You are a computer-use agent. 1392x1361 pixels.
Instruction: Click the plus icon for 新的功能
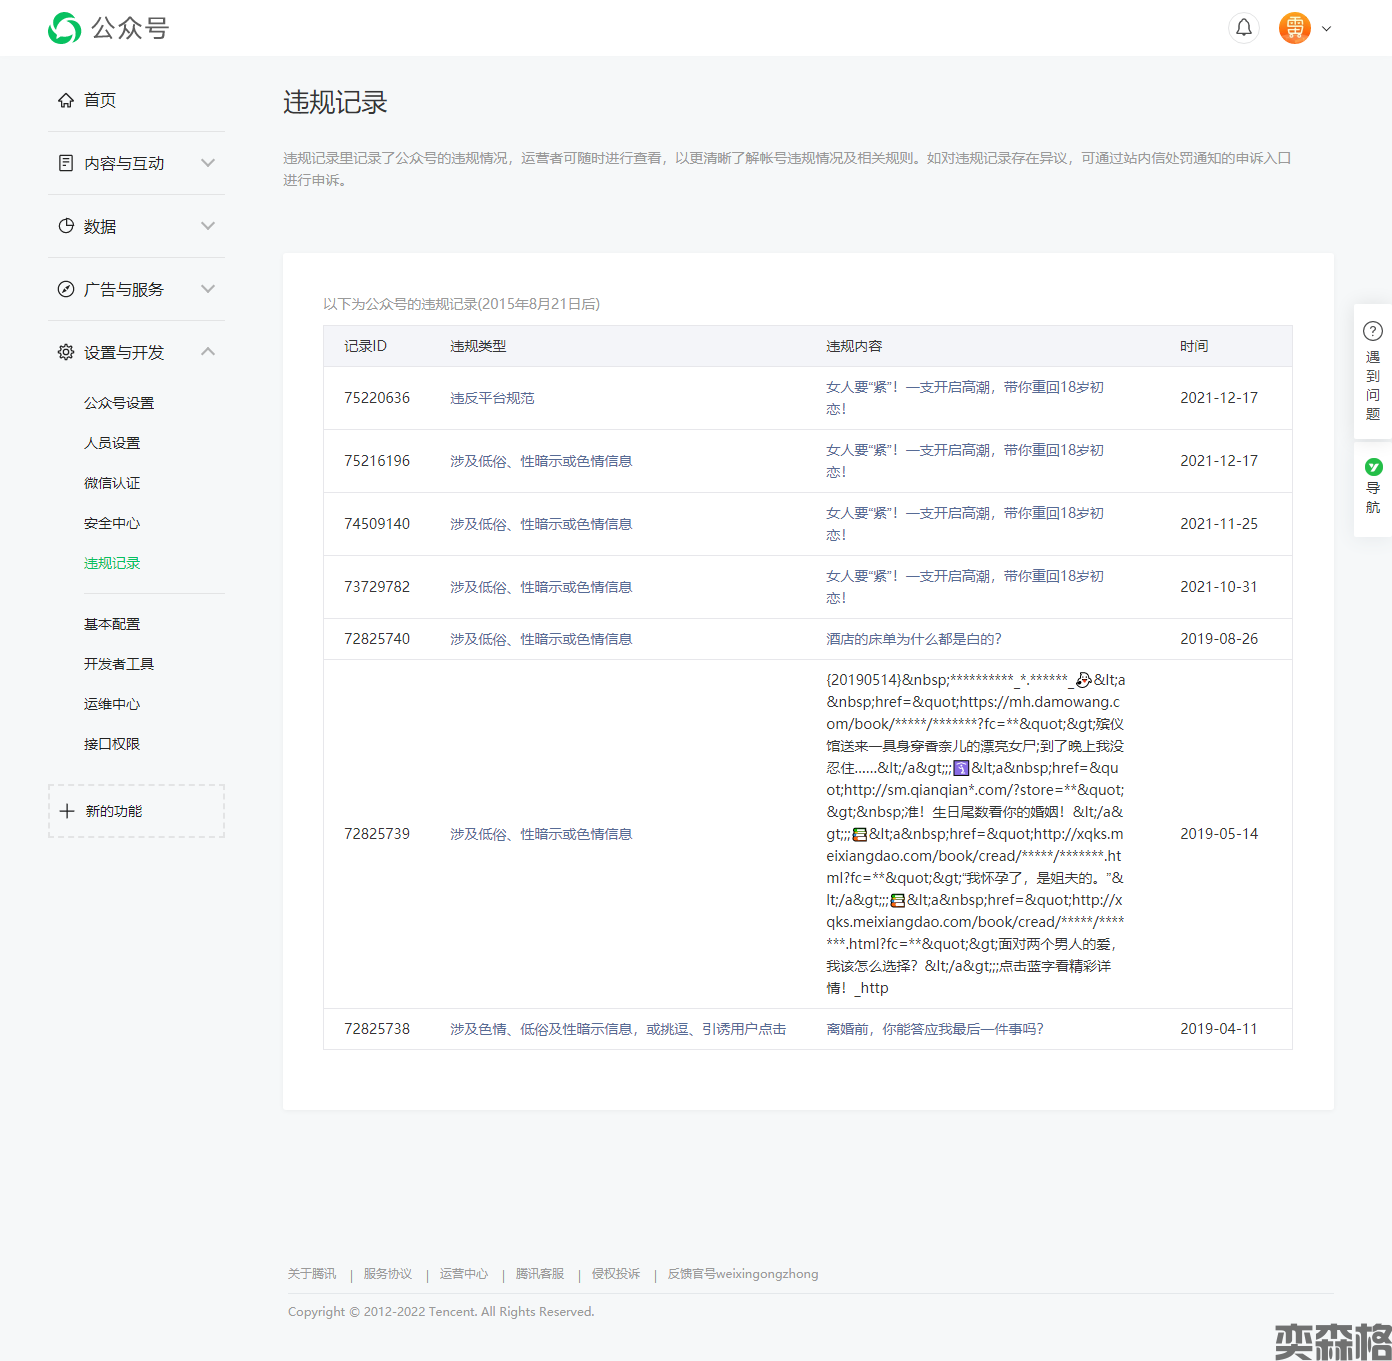click(67, 811)
